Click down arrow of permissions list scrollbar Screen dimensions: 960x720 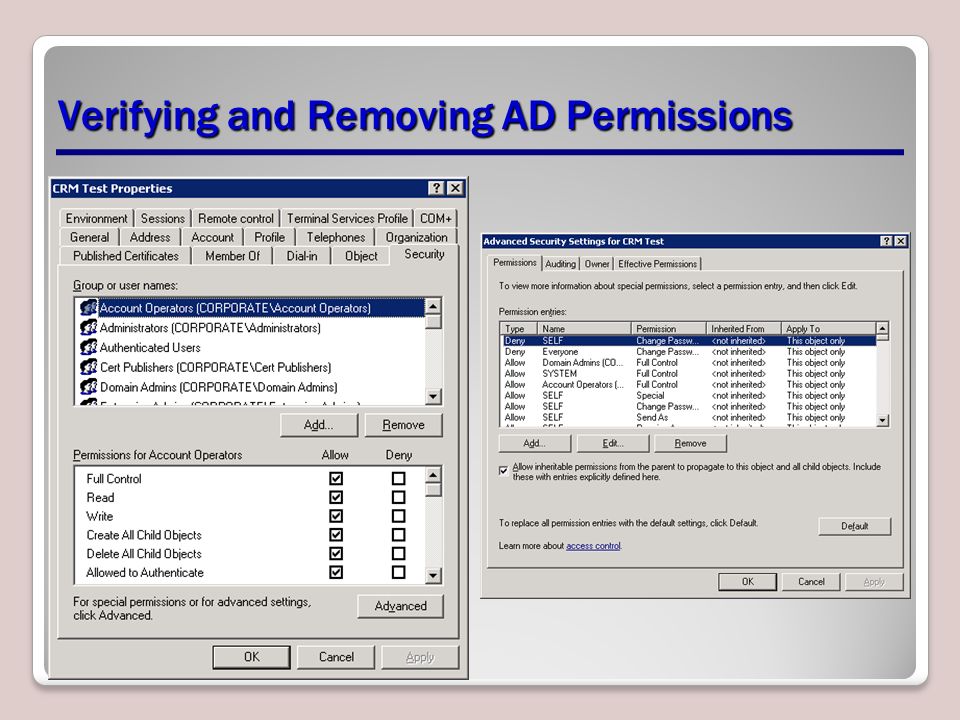pyautogui.click(x=433, y=575)
